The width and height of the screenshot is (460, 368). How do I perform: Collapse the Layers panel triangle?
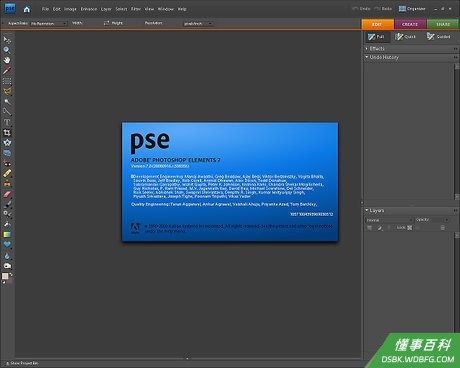coord(367,210)
